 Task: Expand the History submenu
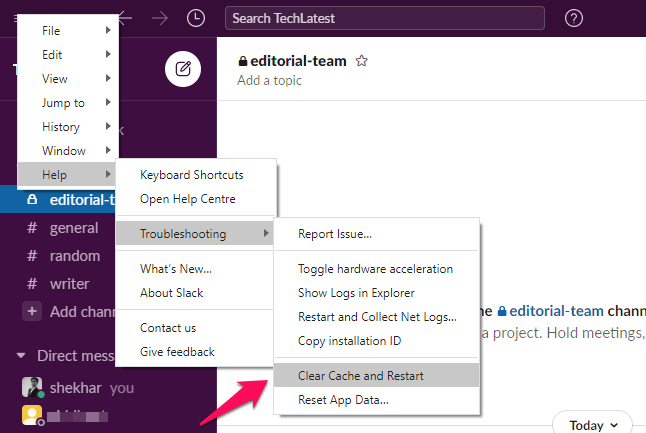coord(68,126)
